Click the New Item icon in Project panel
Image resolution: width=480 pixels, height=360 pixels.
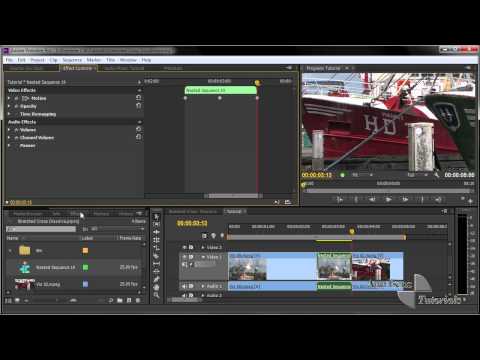[129, 300]
